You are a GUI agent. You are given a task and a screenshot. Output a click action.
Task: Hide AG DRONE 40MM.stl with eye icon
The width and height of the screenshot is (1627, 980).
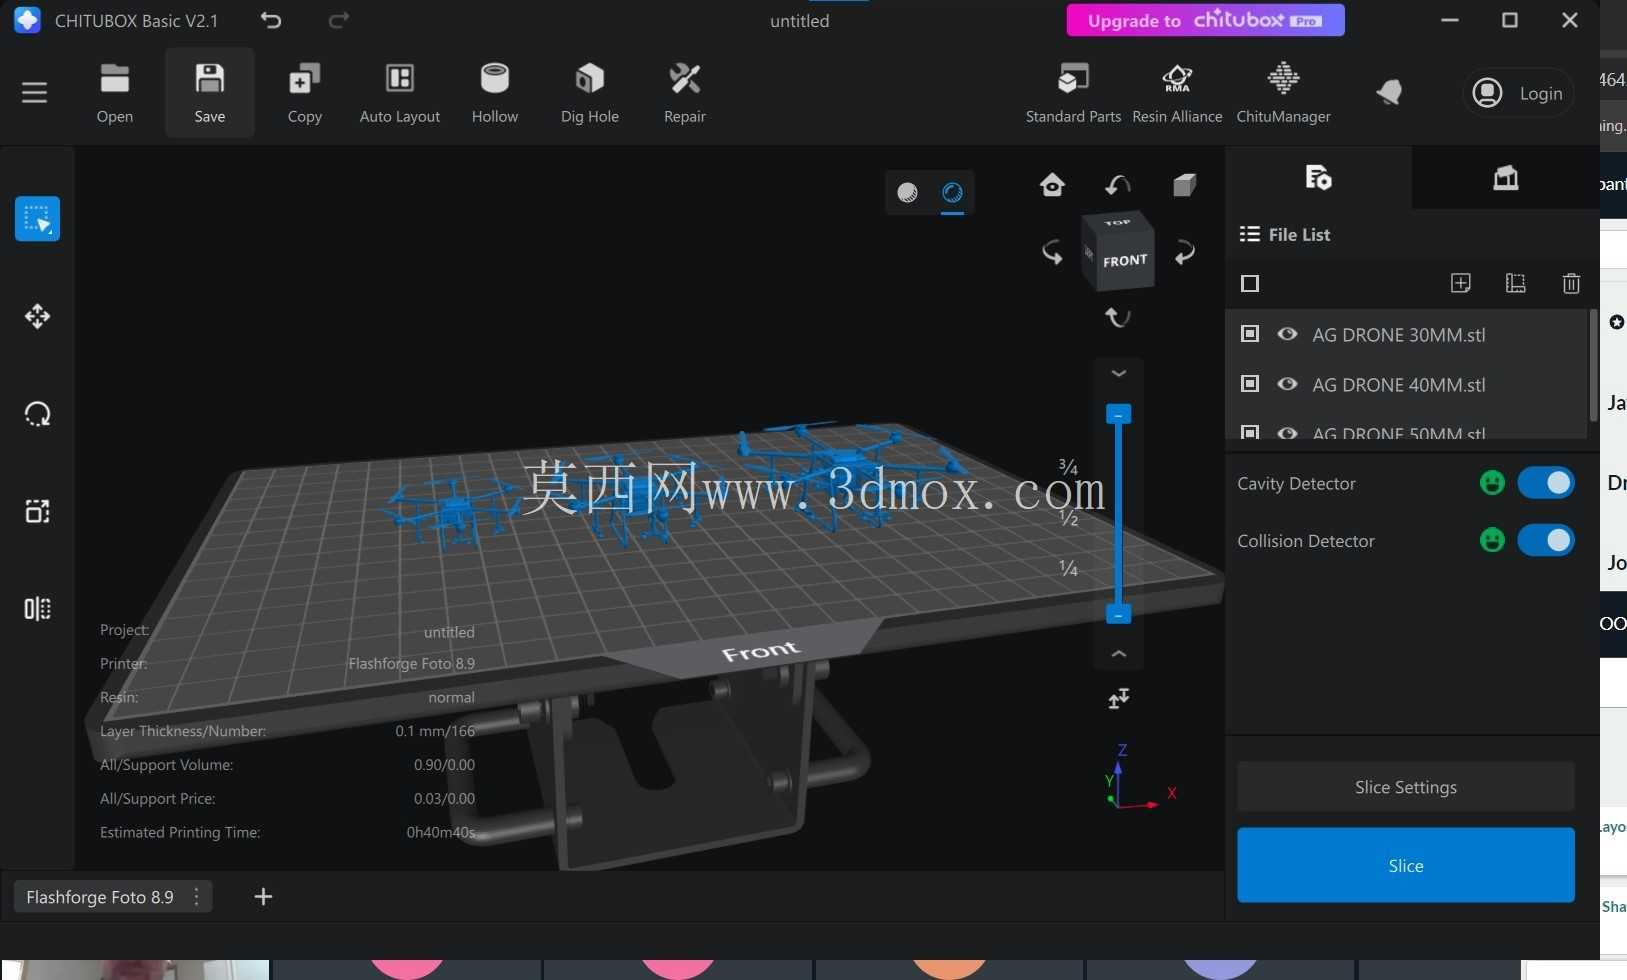1288,384
